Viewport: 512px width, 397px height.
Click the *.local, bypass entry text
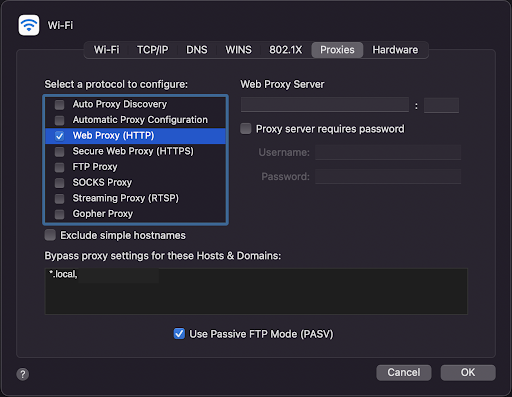coord(63,274)
